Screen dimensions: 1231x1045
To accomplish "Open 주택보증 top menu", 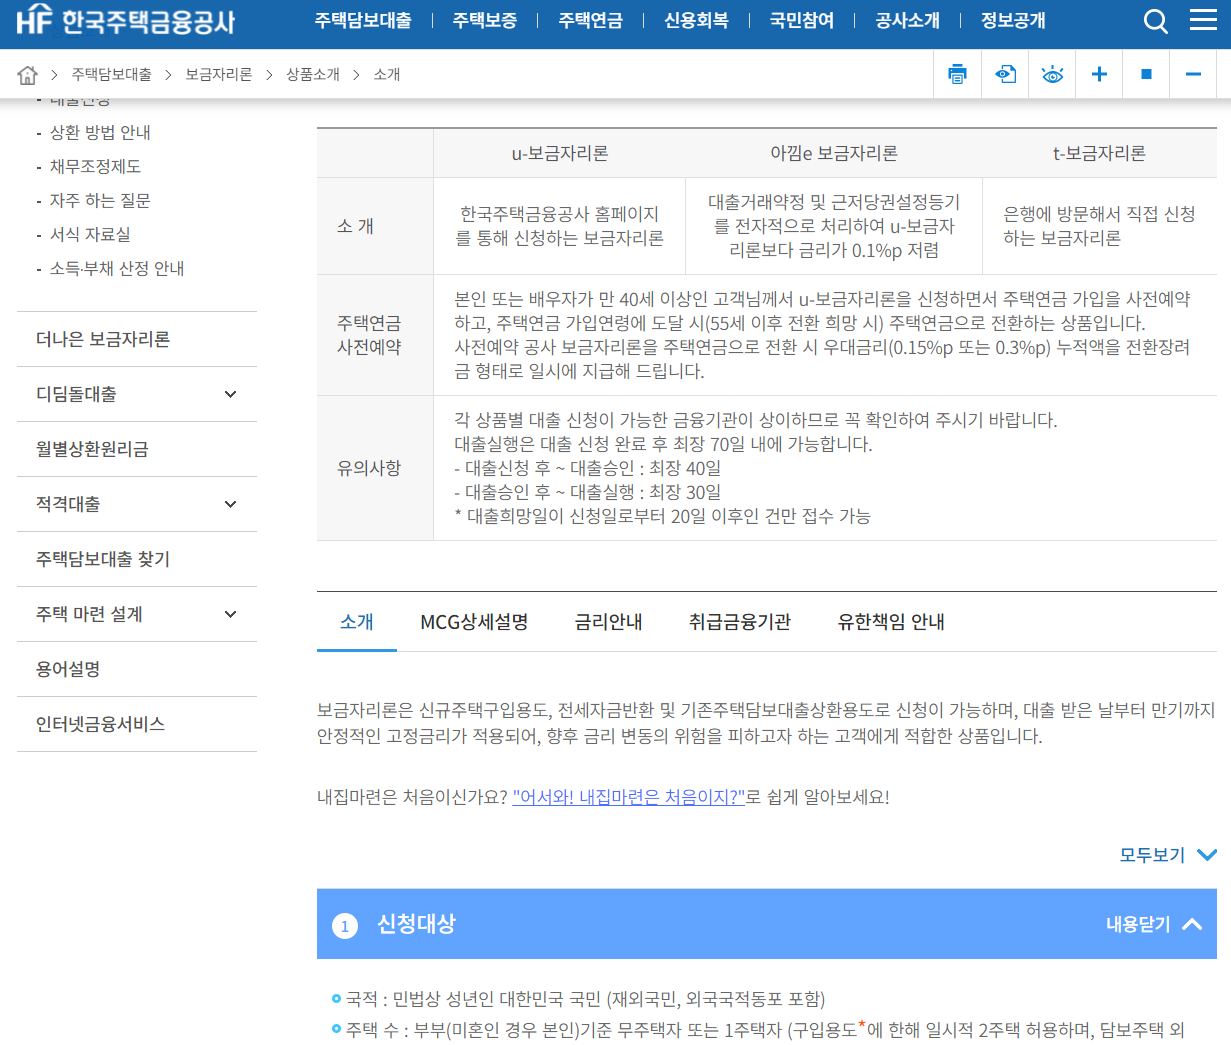I will click(485, 20).
